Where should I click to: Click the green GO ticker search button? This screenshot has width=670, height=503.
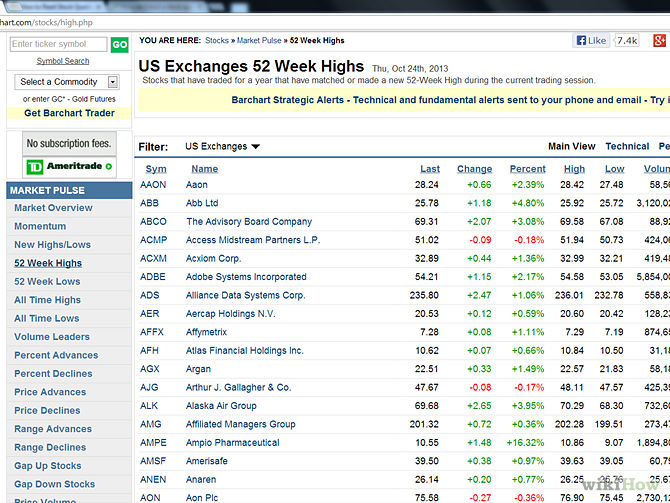(119, 45)
